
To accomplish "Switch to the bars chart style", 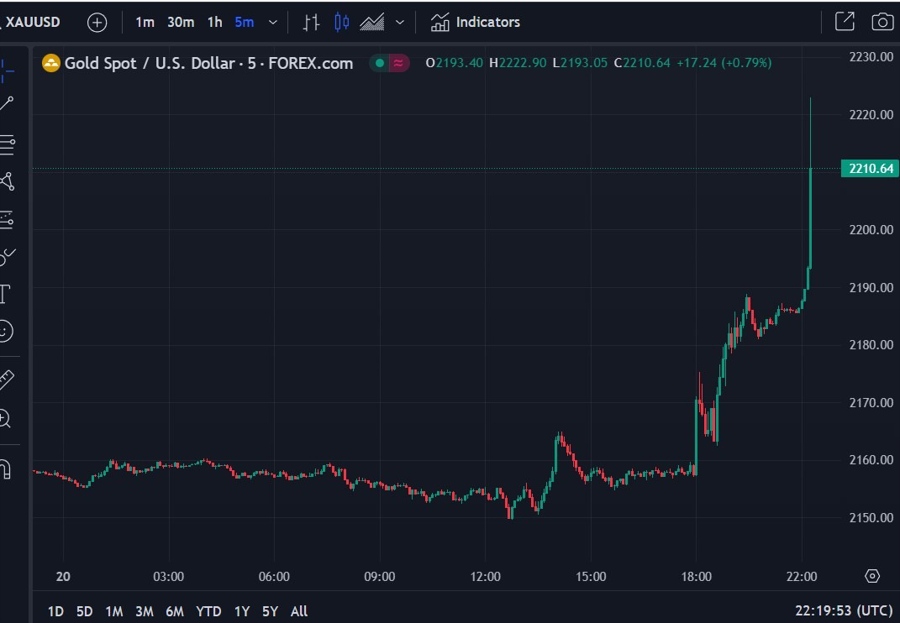I will (311, 22).
